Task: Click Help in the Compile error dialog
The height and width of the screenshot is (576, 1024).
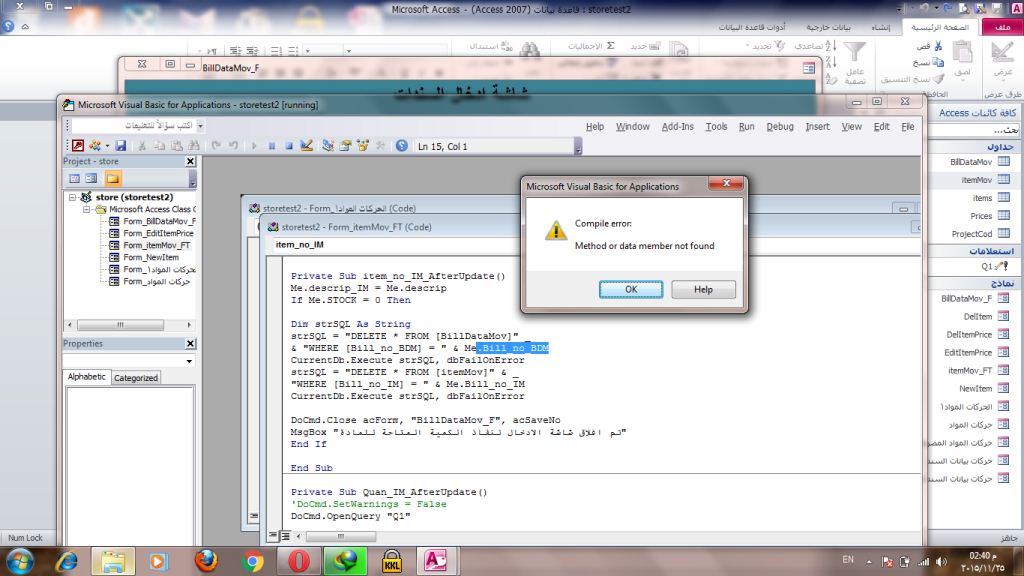Action: point(703,289)
